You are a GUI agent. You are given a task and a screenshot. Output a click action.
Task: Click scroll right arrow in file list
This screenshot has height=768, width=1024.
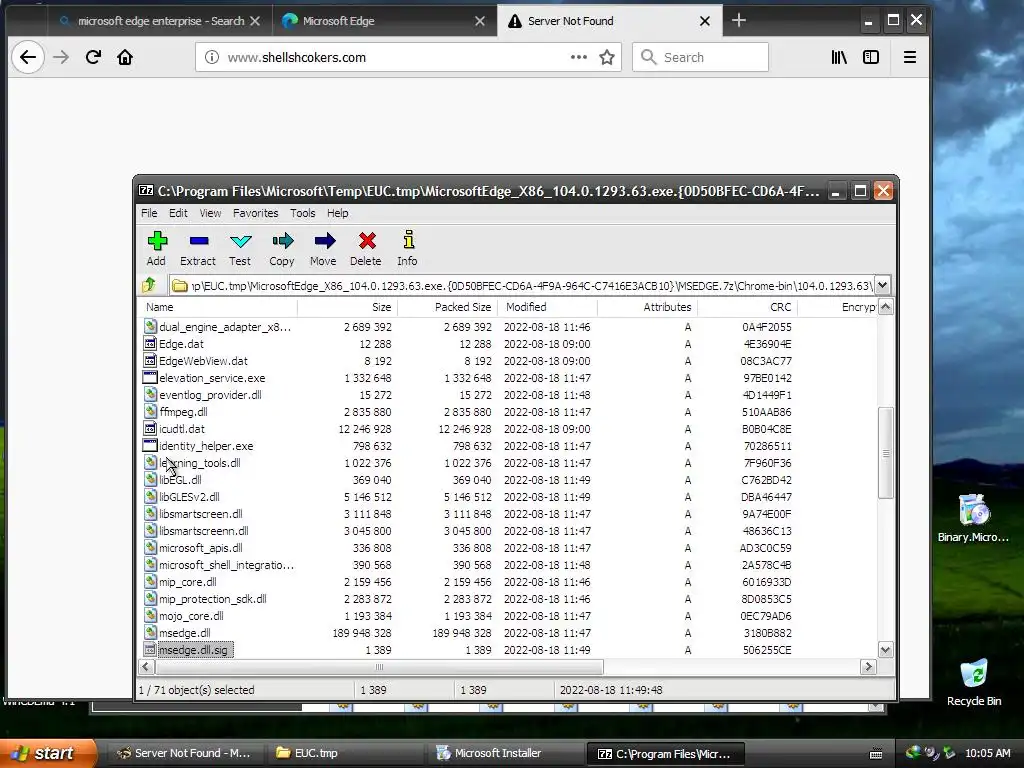click(868, 667)
